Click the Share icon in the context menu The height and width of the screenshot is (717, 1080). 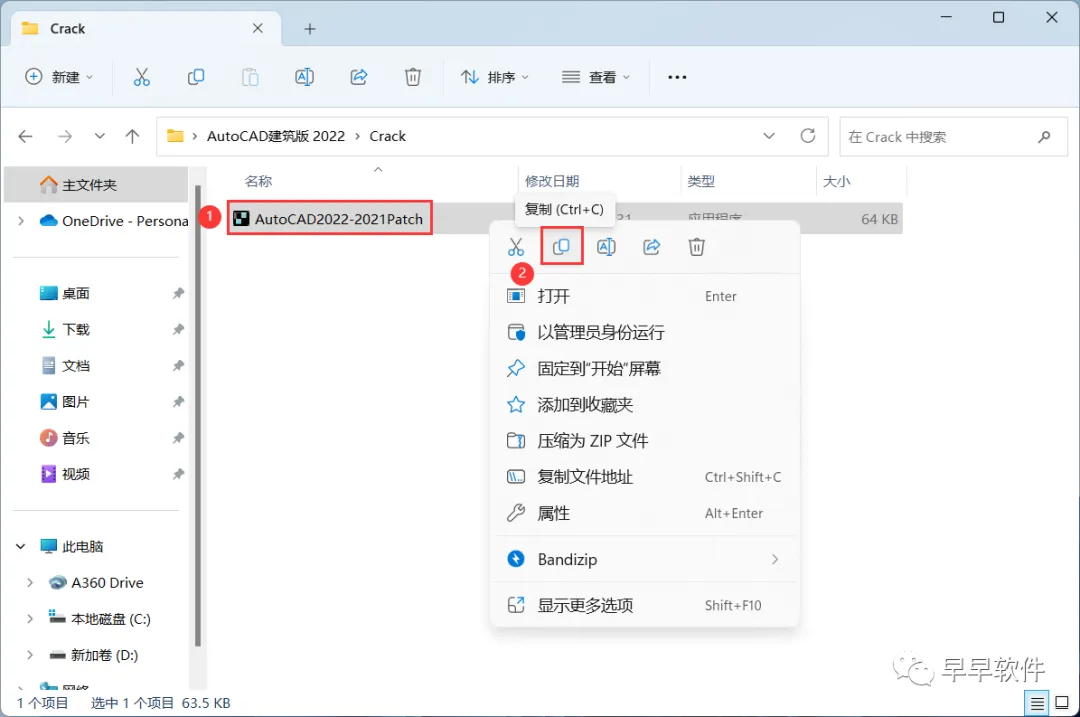coord(652,247)
